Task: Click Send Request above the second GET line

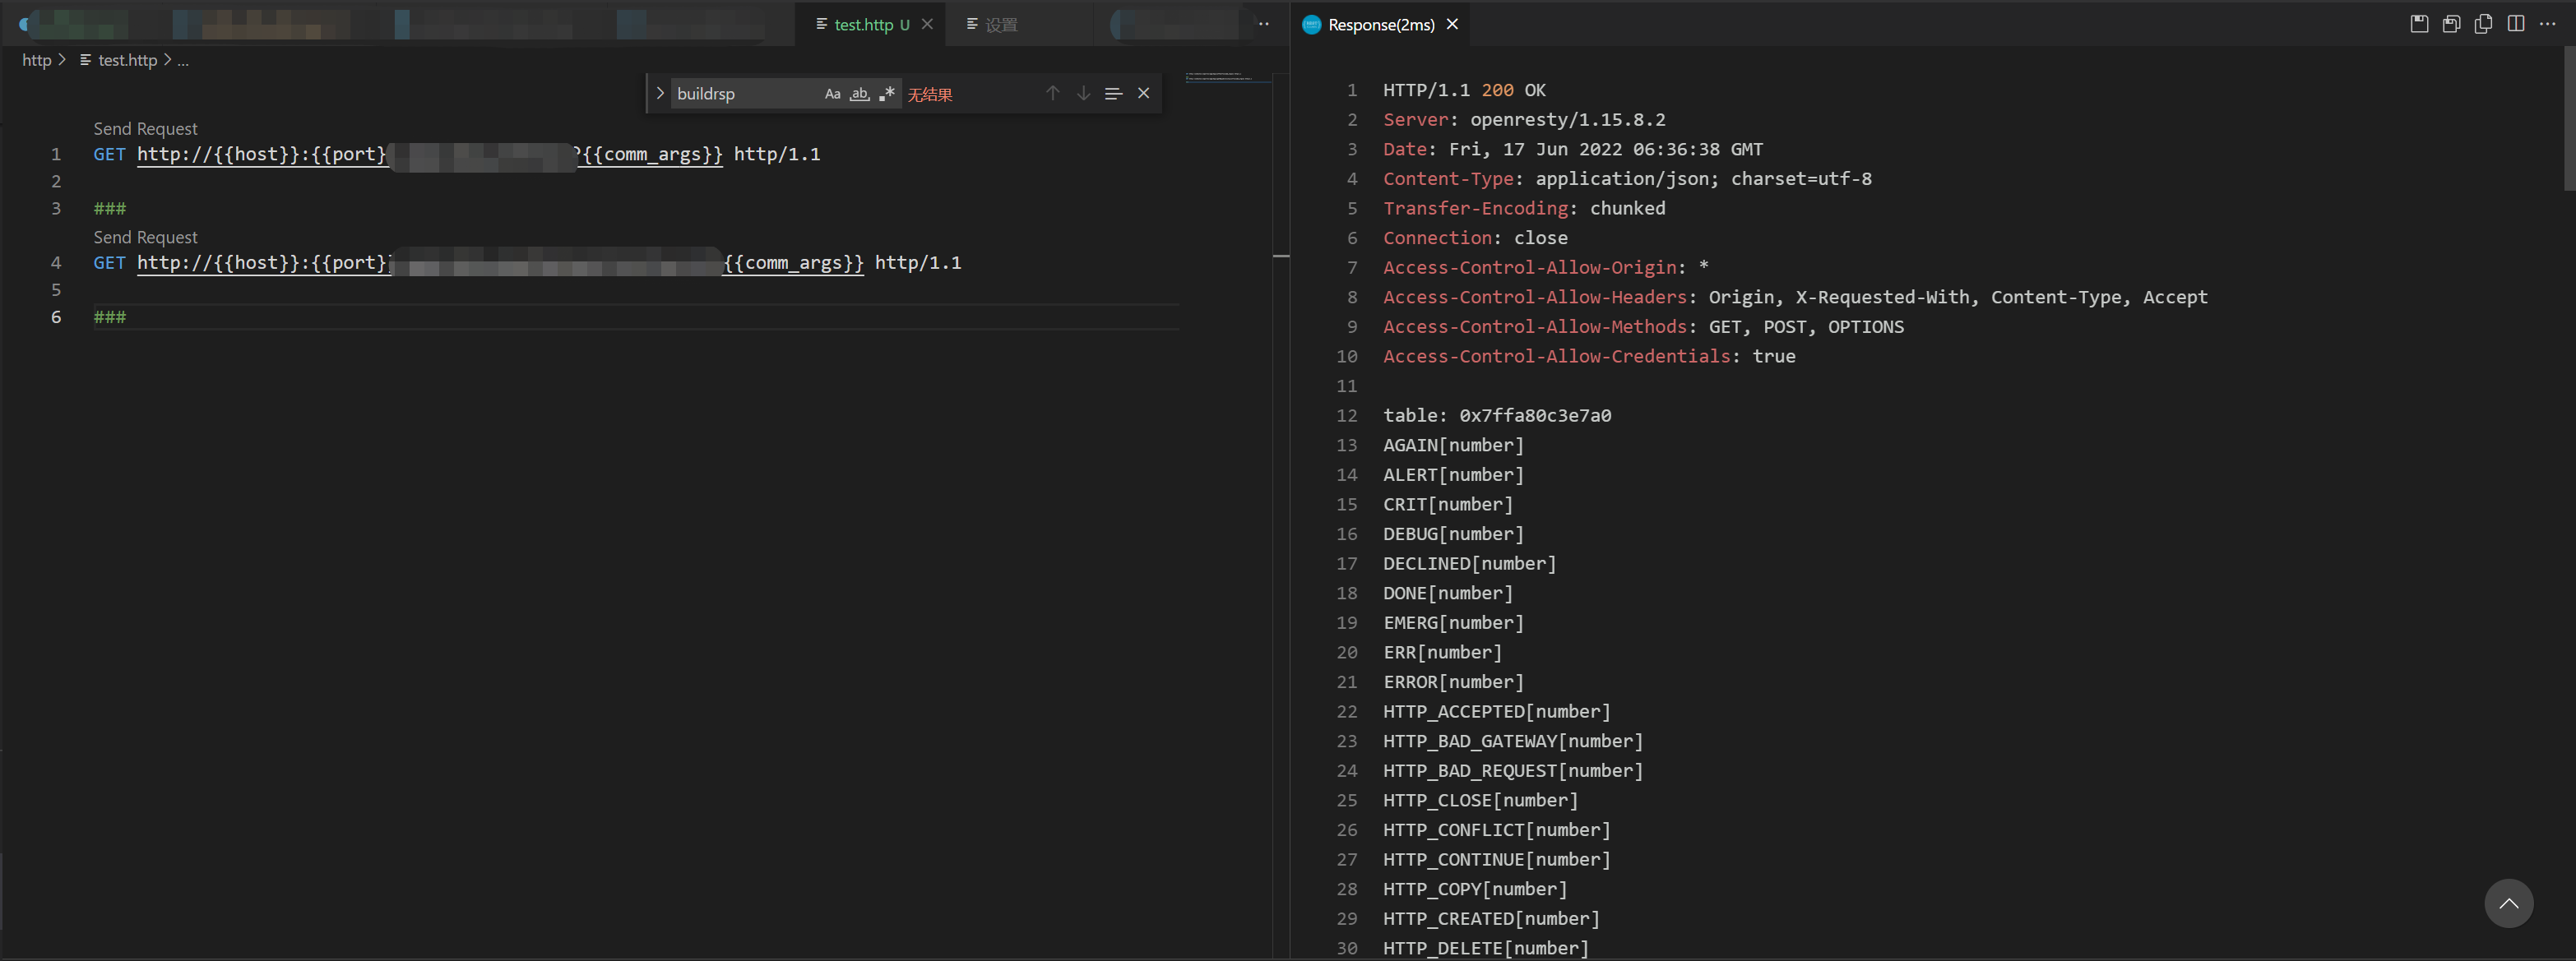Action: pyautogui.click(x=145, y=237)
